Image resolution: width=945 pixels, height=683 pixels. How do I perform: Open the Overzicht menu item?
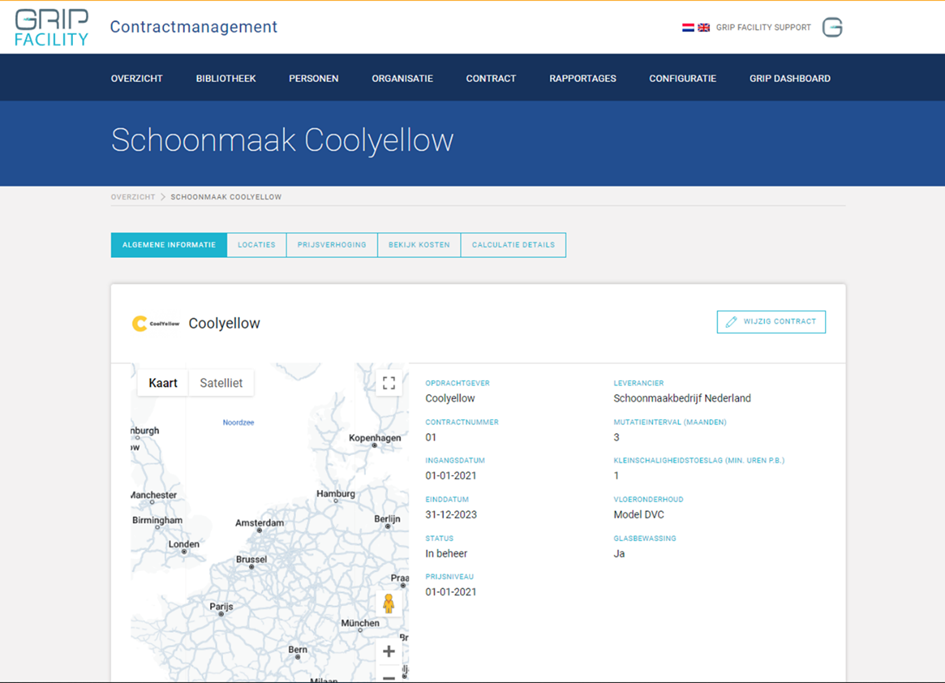click(x=137, y=78)
